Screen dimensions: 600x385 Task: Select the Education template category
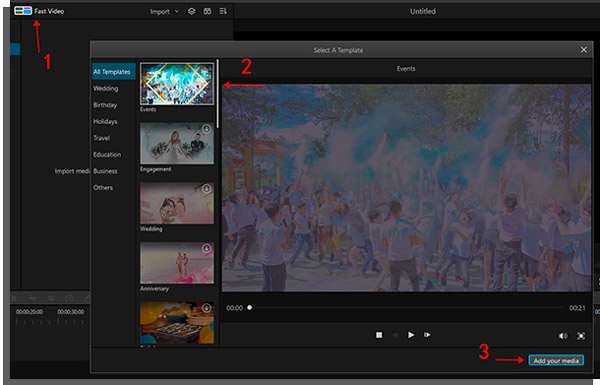pyautogui.click(x=107, y=155)
